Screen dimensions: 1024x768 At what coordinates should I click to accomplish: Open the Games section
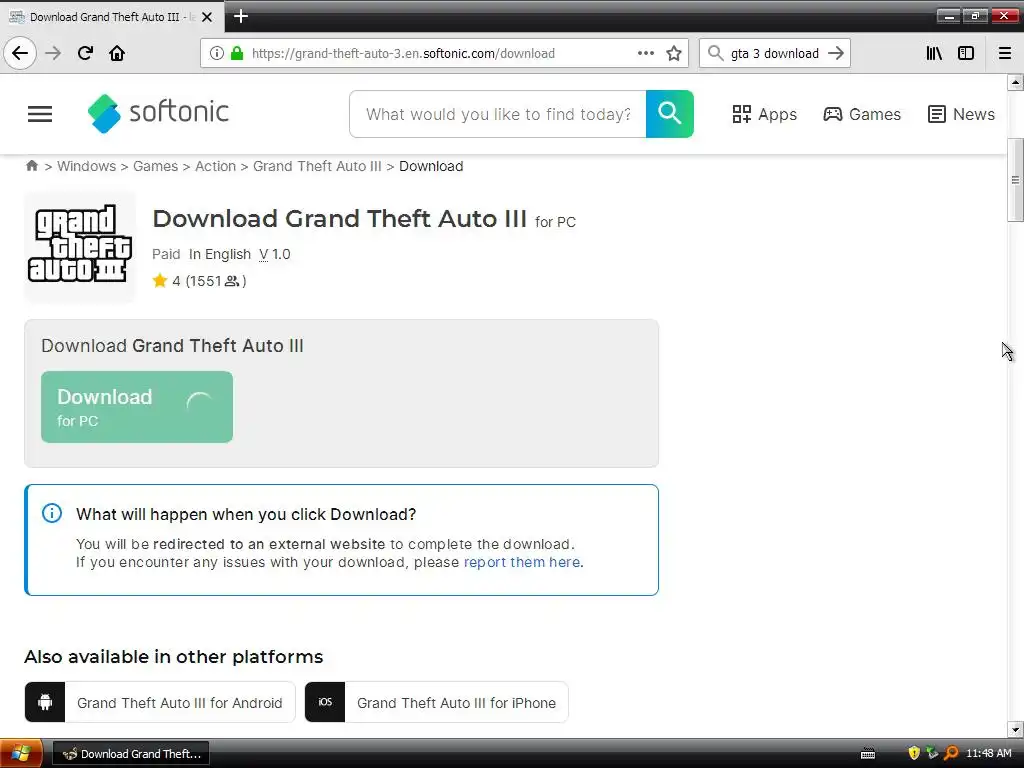tap(861, 114)
